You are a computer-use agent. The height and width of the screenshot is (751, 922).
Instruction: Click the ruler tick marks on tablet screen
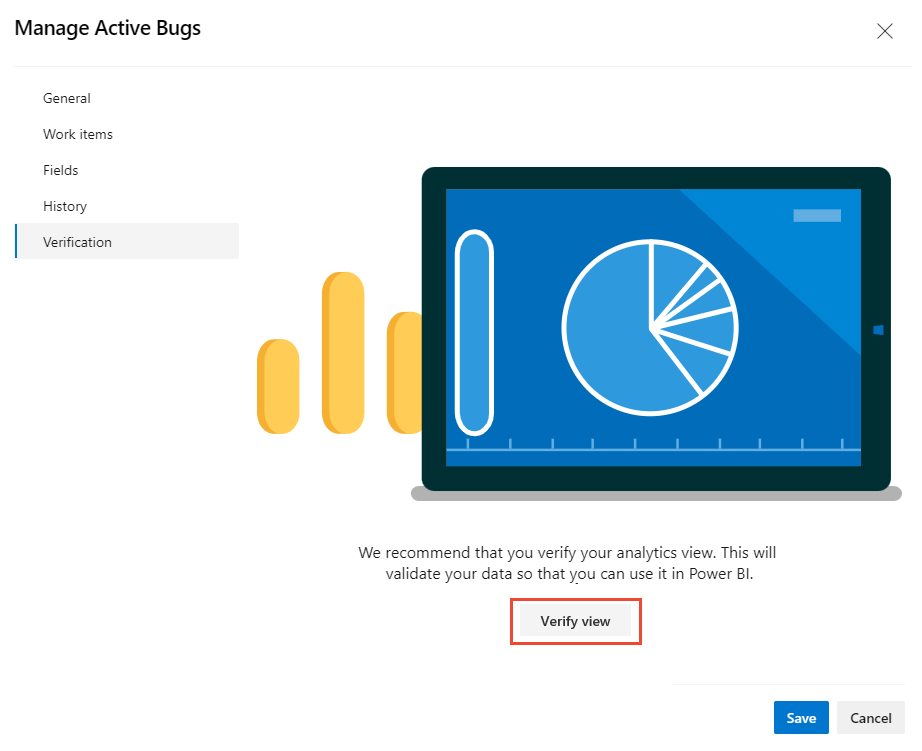[653, 445]
